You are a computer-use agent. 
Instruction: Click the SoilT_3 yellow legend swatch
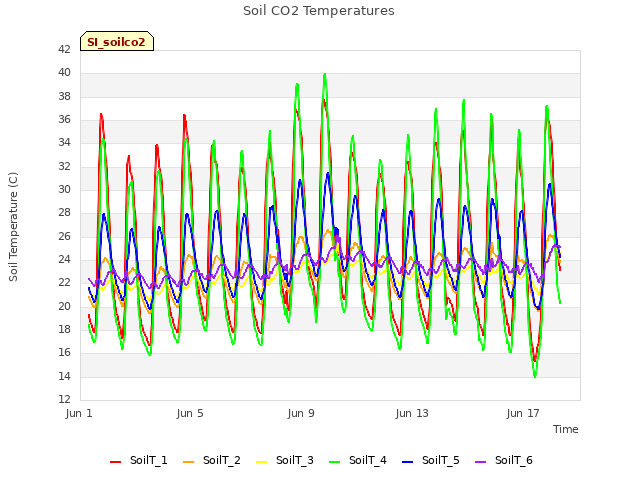pos(262,462)
